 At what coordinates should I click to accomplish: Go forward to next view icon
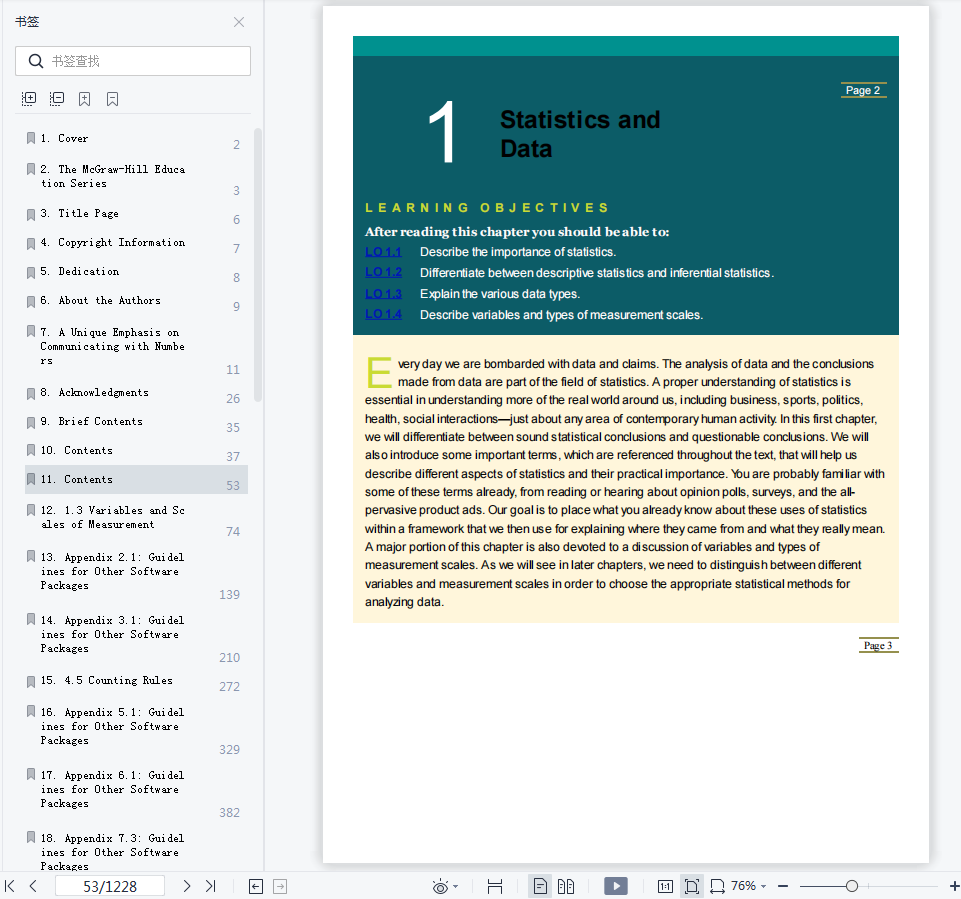(x=280, y=886)
